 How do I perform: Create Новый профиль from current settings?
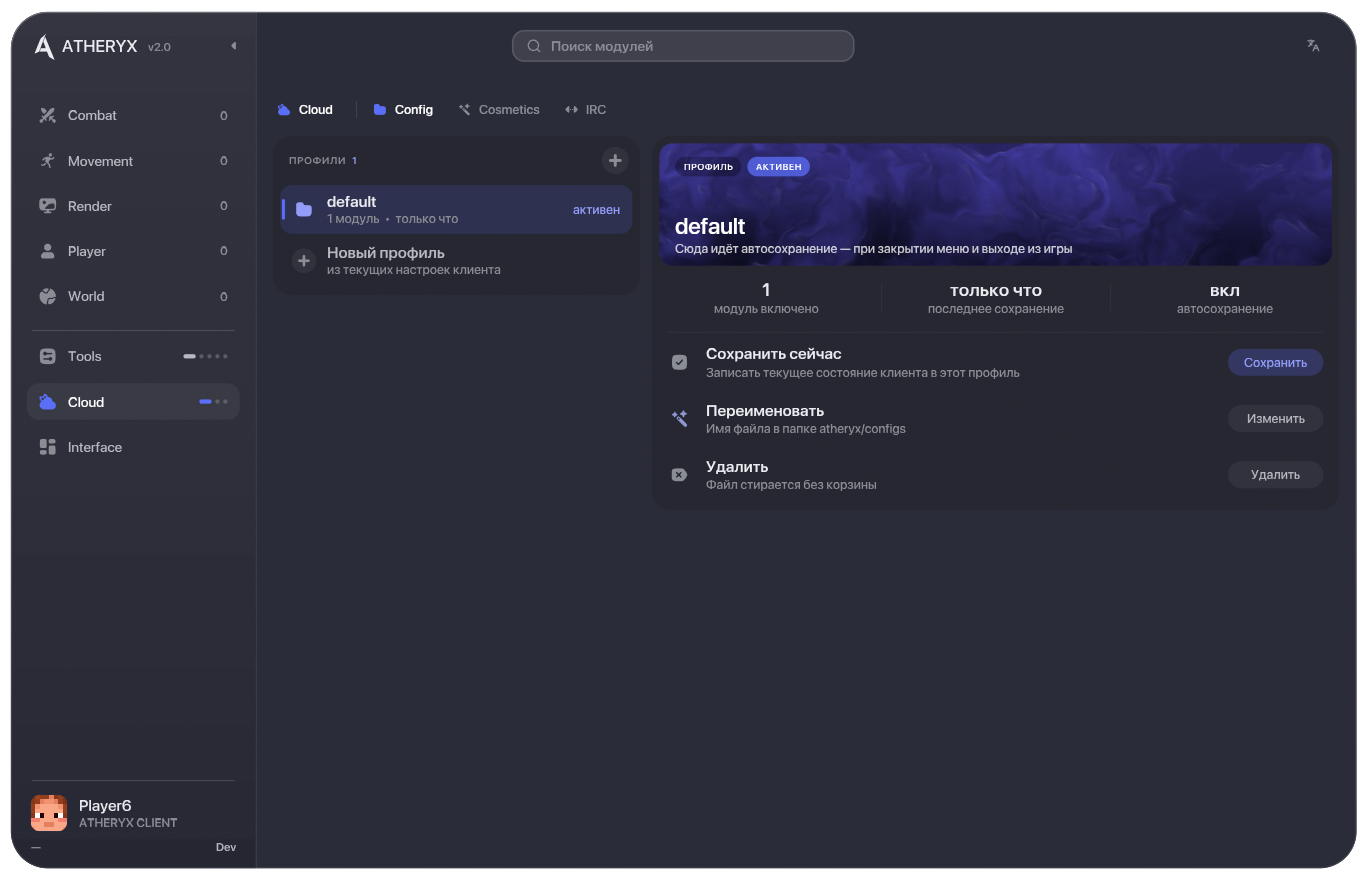456,261
